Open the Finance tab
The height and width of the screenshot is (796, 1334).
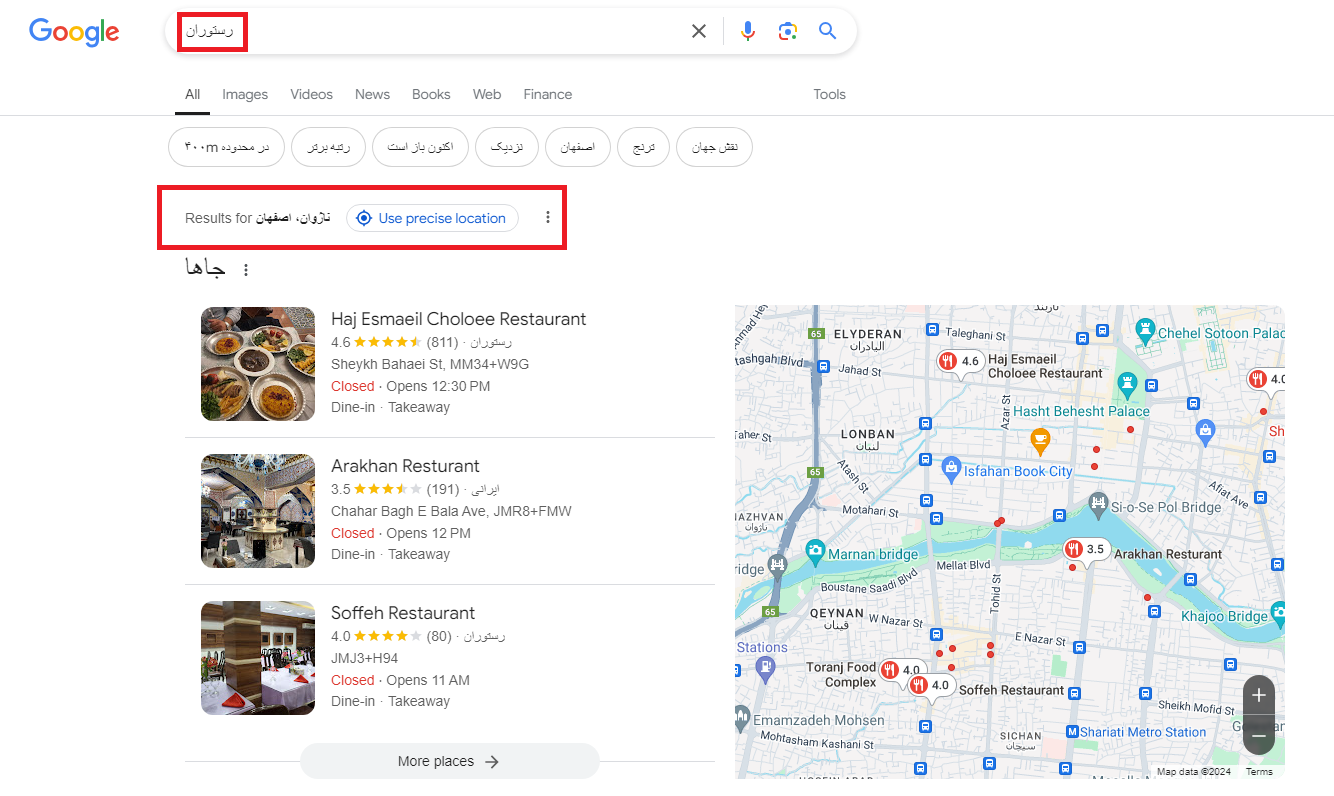[x=548, y=94]
